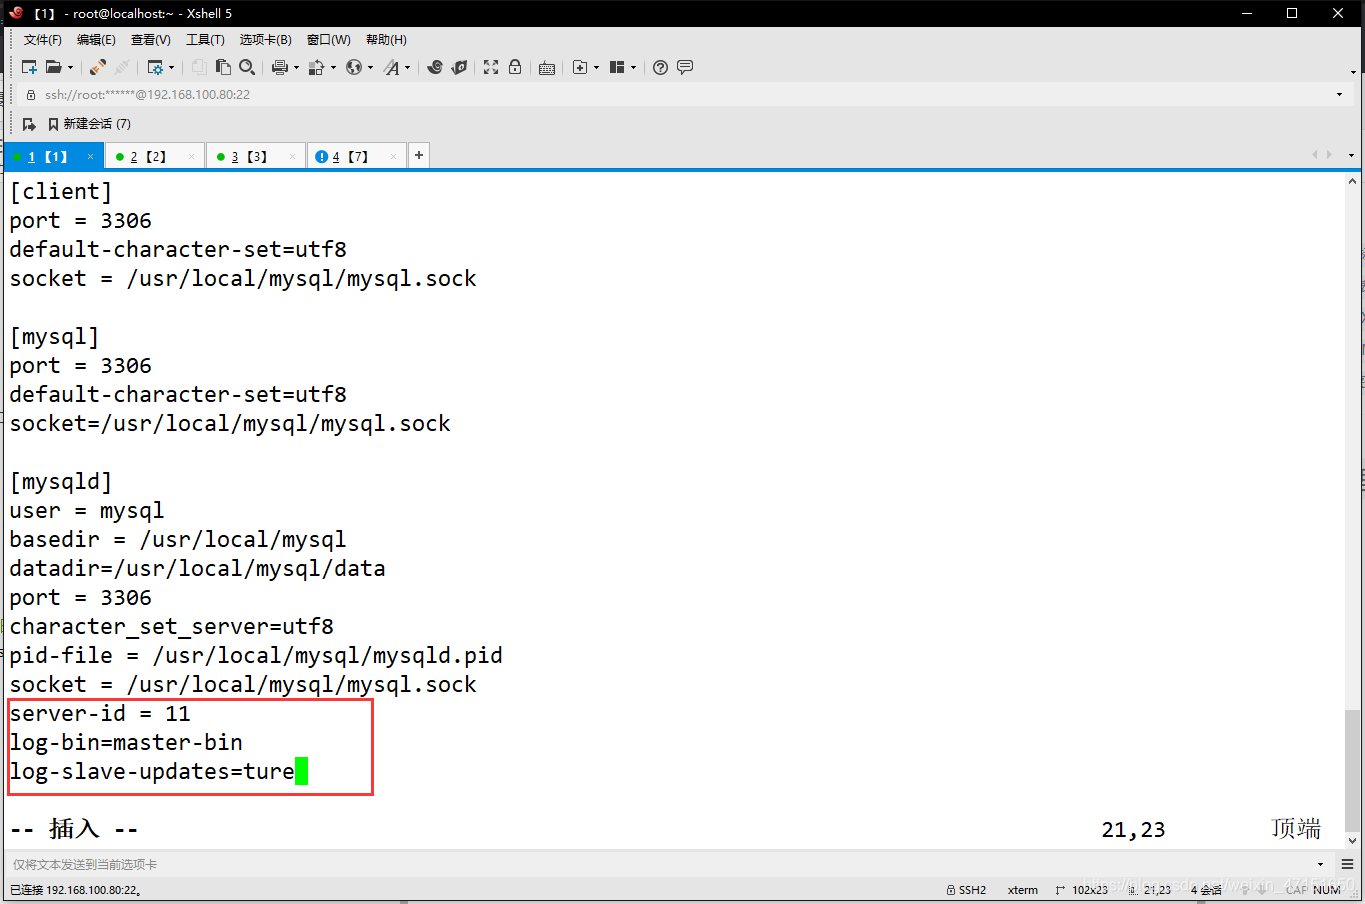Switch to session tab 2 【2】
The width and height of the screenshot is (1365, 904).
155,157
